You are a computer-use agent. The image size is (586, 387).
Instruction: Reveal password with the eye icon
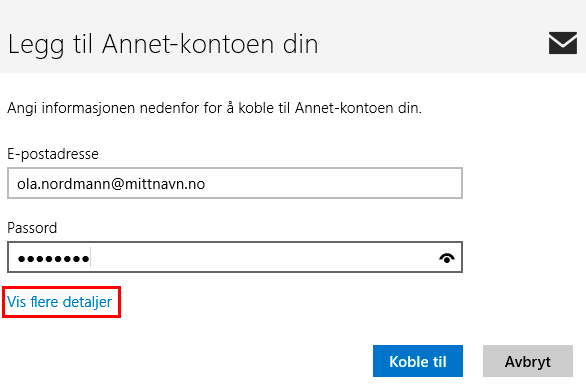(x=447, y=258)
